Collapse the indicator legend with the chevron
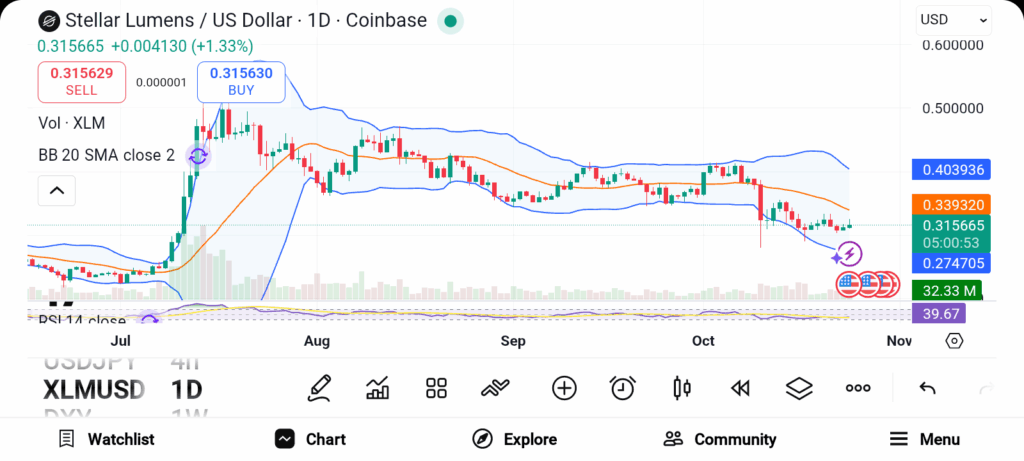Screen dimensions: 1024x461 pos(57,190)
